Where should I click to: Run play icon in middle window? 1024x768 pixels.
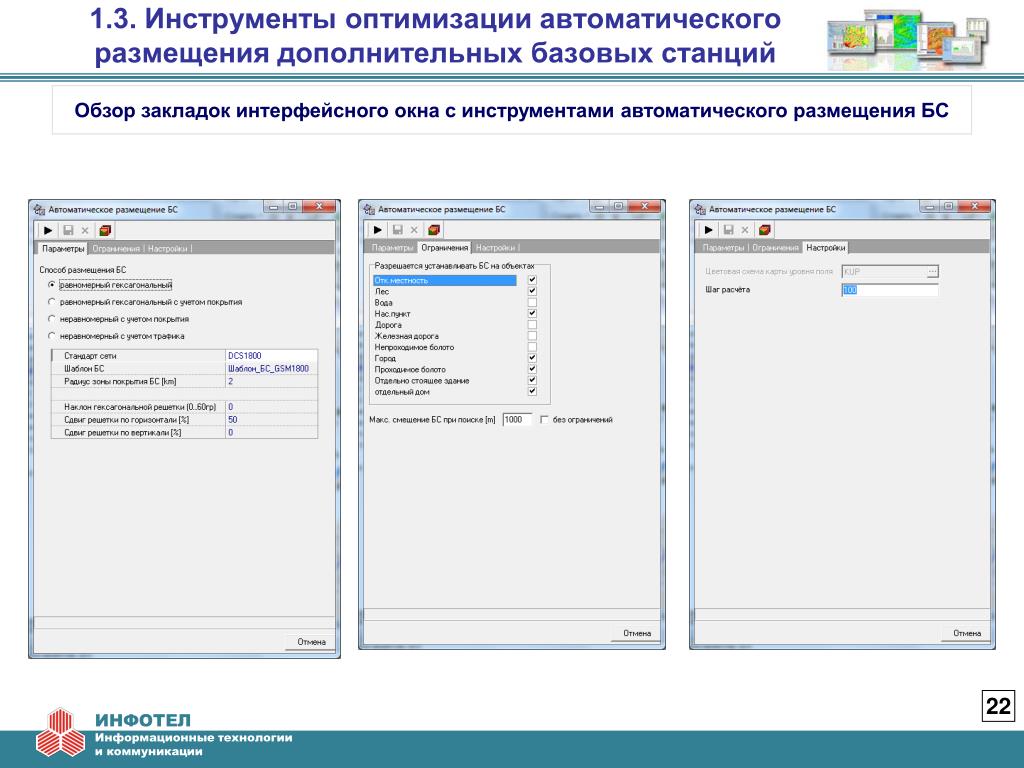(377, 230)
